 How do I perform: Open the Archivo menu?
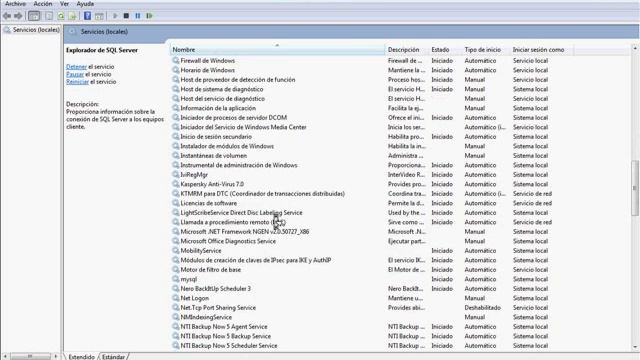(x=16, y=4)
